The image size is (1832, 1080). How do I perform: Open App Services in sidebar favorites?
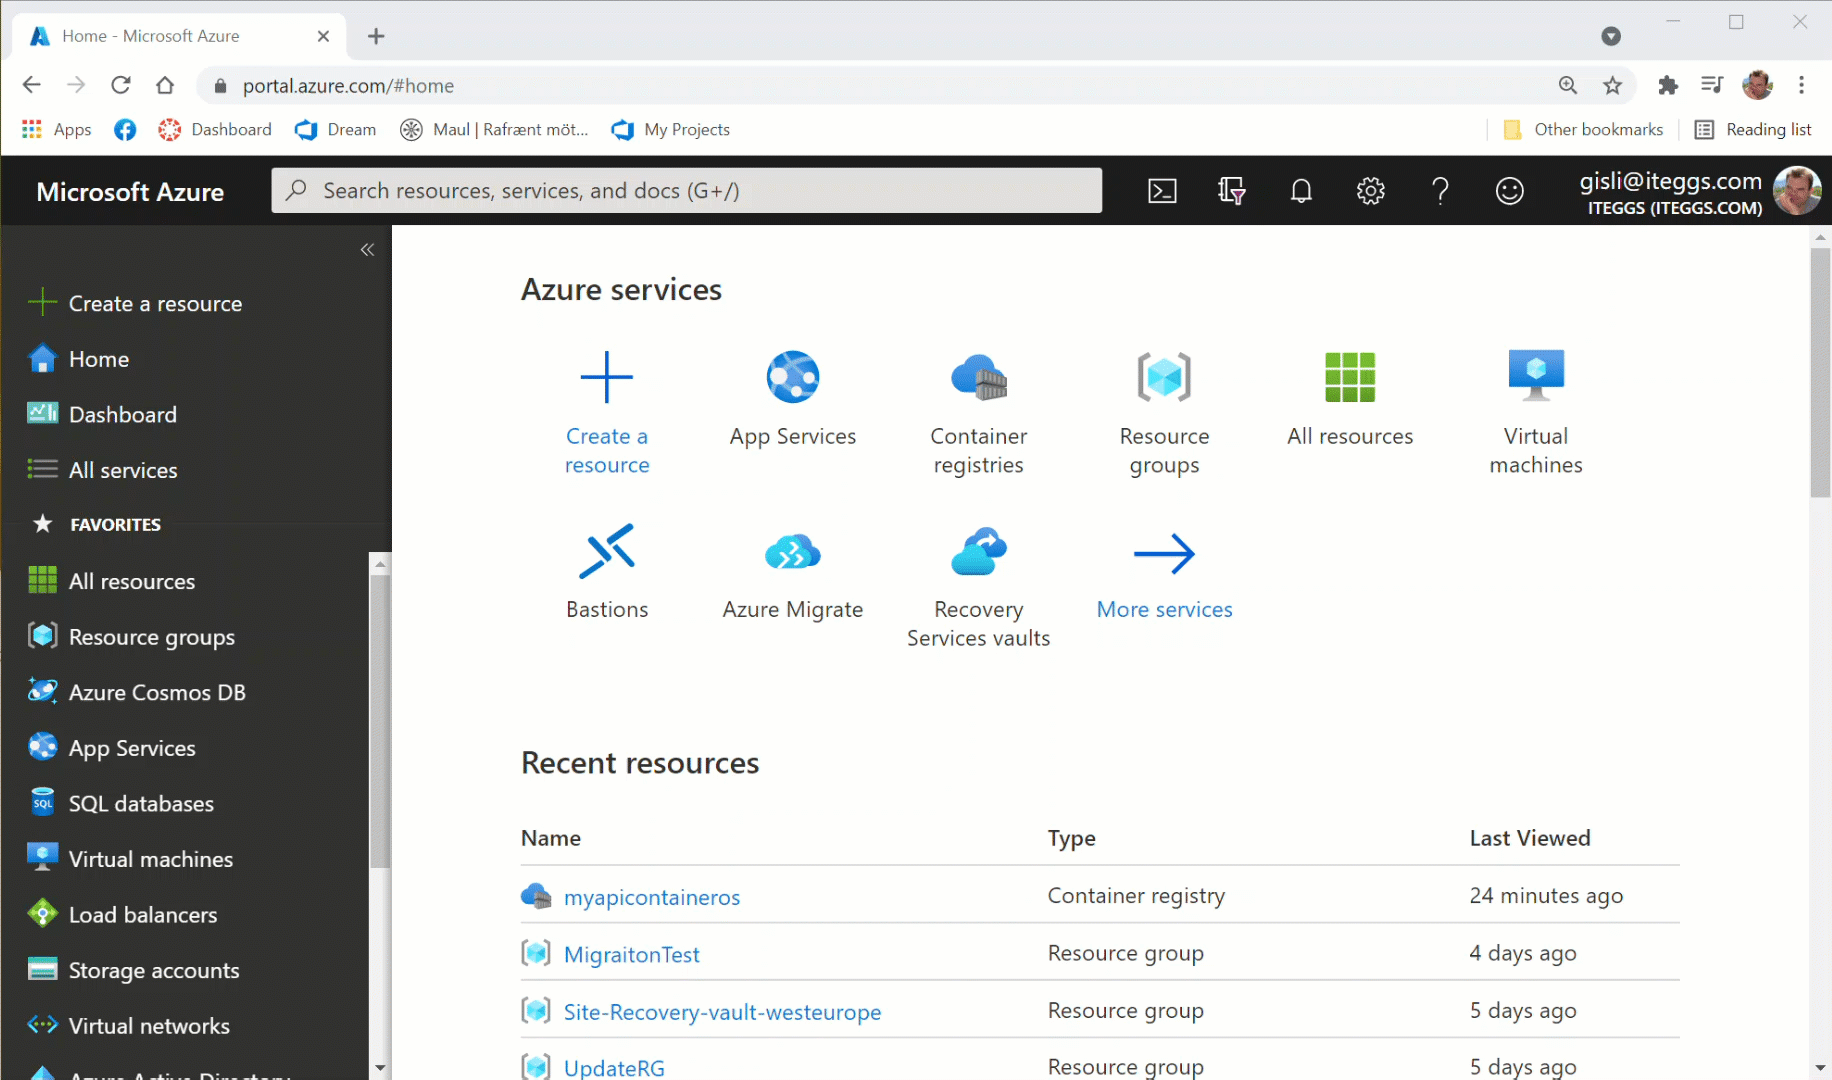click(x=112, y=748)
